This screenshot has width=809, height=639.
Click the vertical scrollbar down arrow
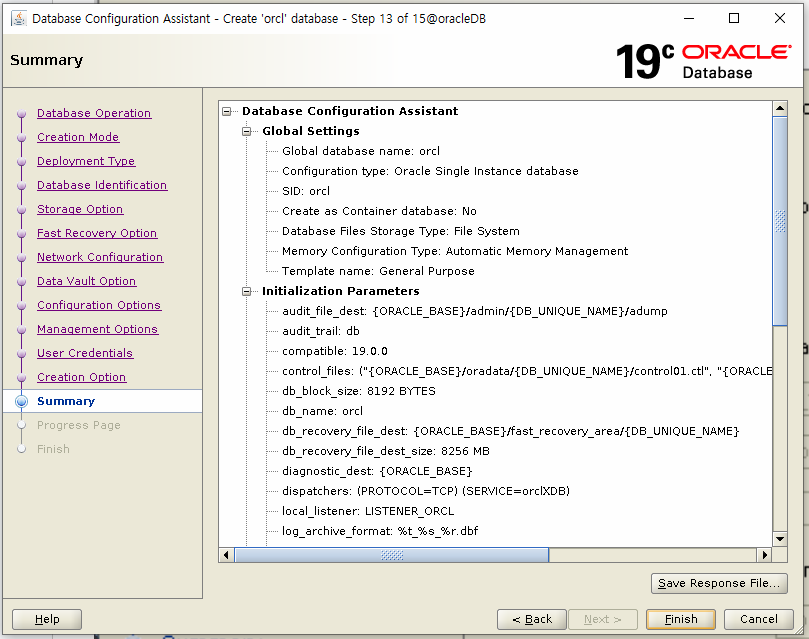780,539
